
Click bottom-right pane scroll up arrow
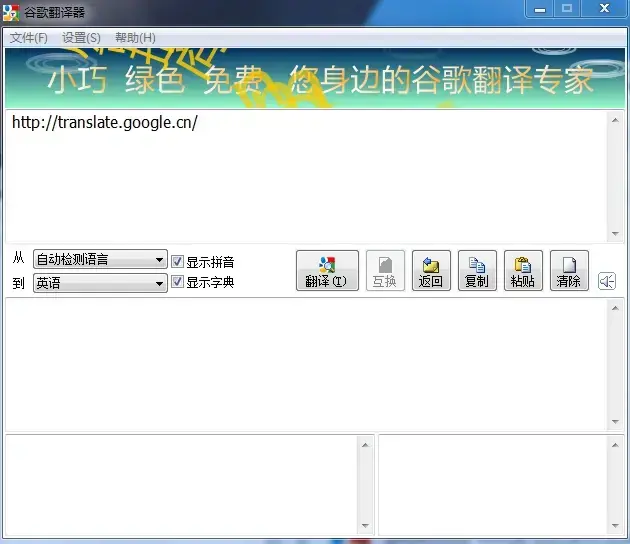[x=615, y=445]
